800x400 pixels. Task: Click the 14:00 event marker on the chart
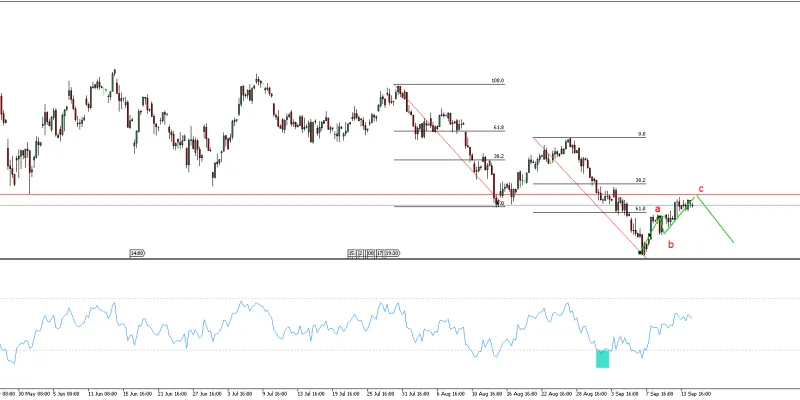pyautogui.click(x=136, y=253)
